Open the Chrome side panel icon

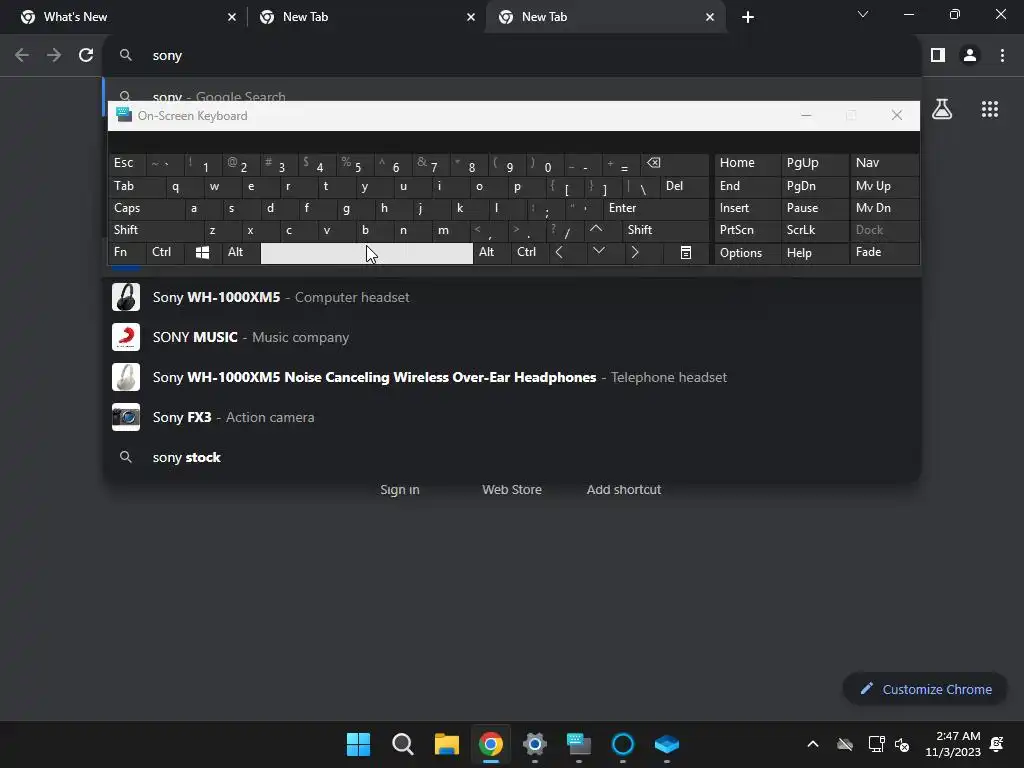[x=938, y=56]
